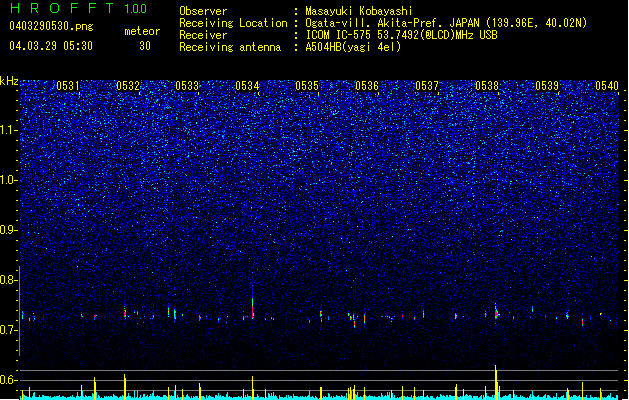
Task: Click the 0534 time marker
Action: click(x=247, y=86)
